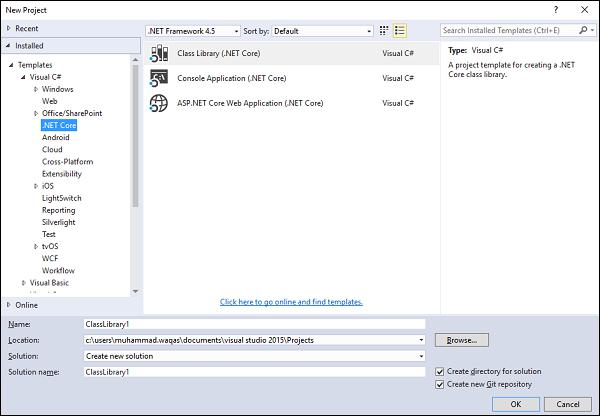600x416 pixels.
Task: Select the Android category
Action: pyautogui.click(x=56, y=137)
